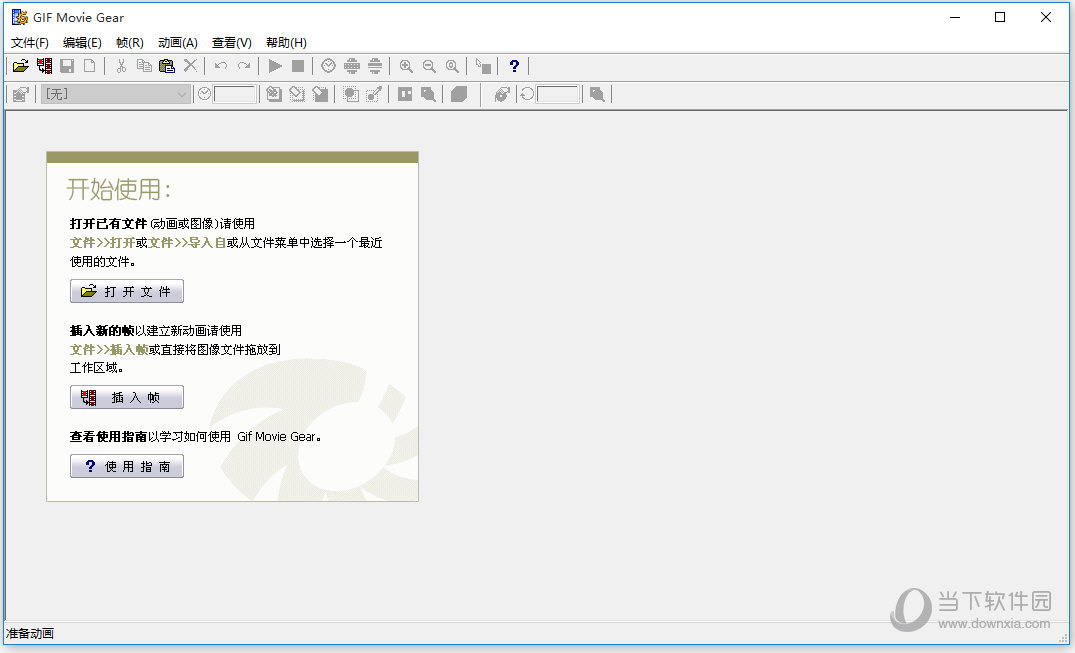The height and width of the screenshot is (653, 1075).
Task: Open the 帮助(H) menu
Action: [x=286, y=43]
